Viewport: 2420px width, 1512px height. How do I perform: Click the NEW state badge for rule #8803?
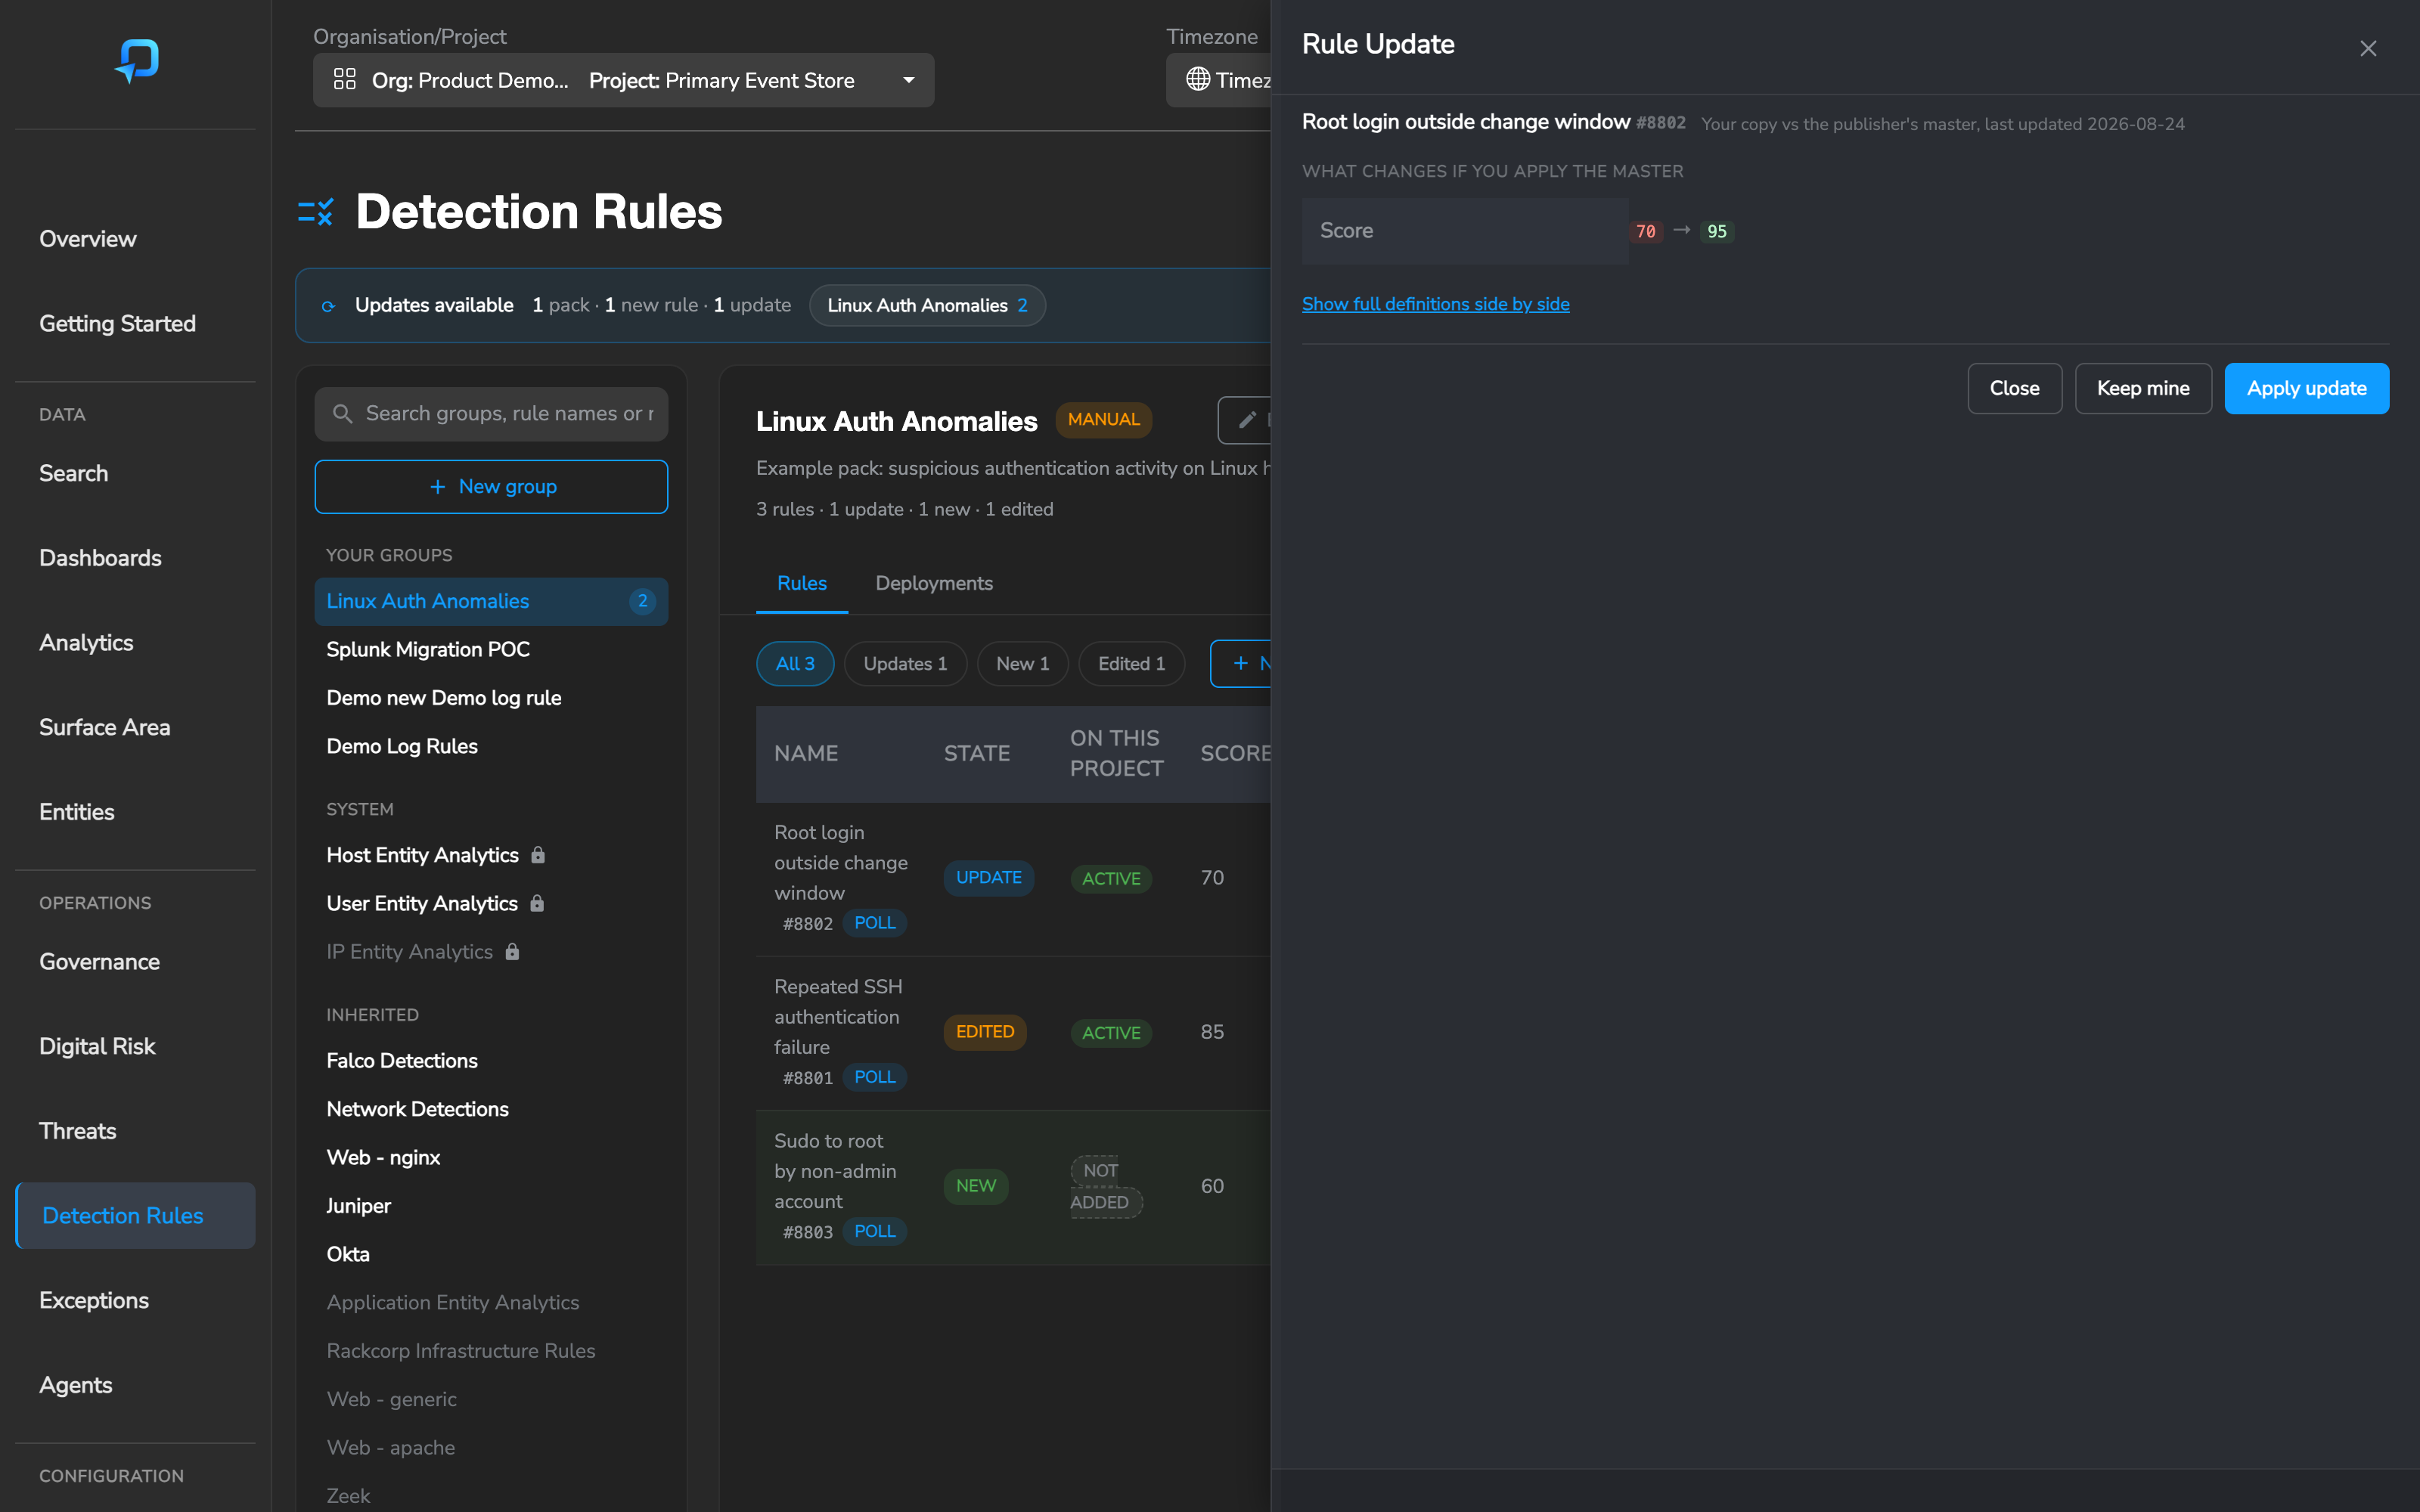click(975, 1186)
